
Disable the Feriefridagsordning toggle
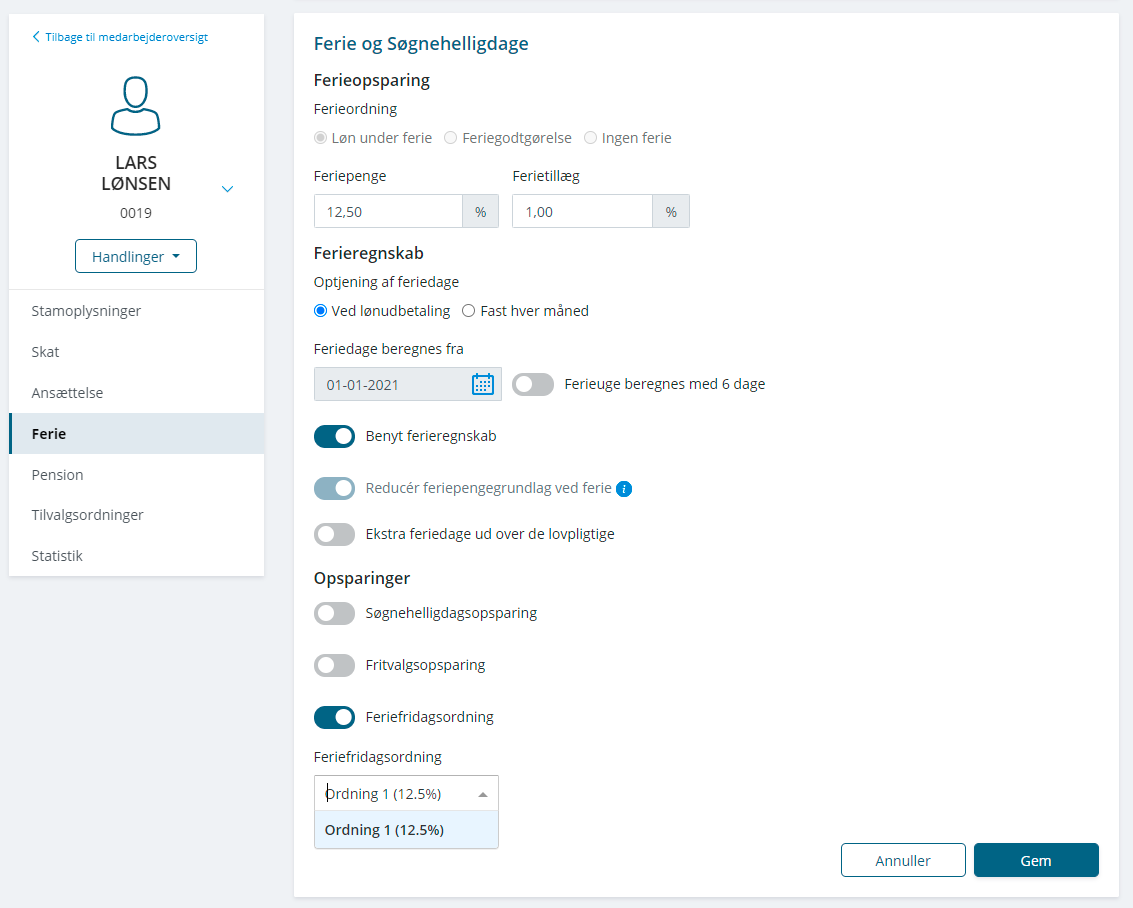pyautogui.click(x=335, y=717)
